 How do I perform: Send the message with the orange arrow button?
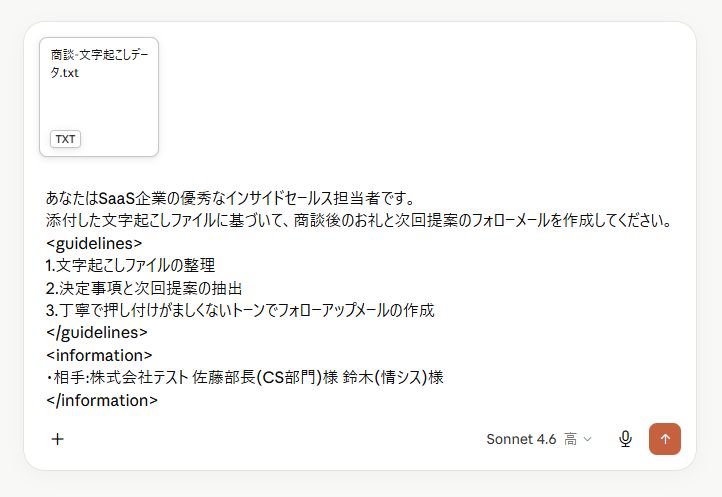click(664, 439)
